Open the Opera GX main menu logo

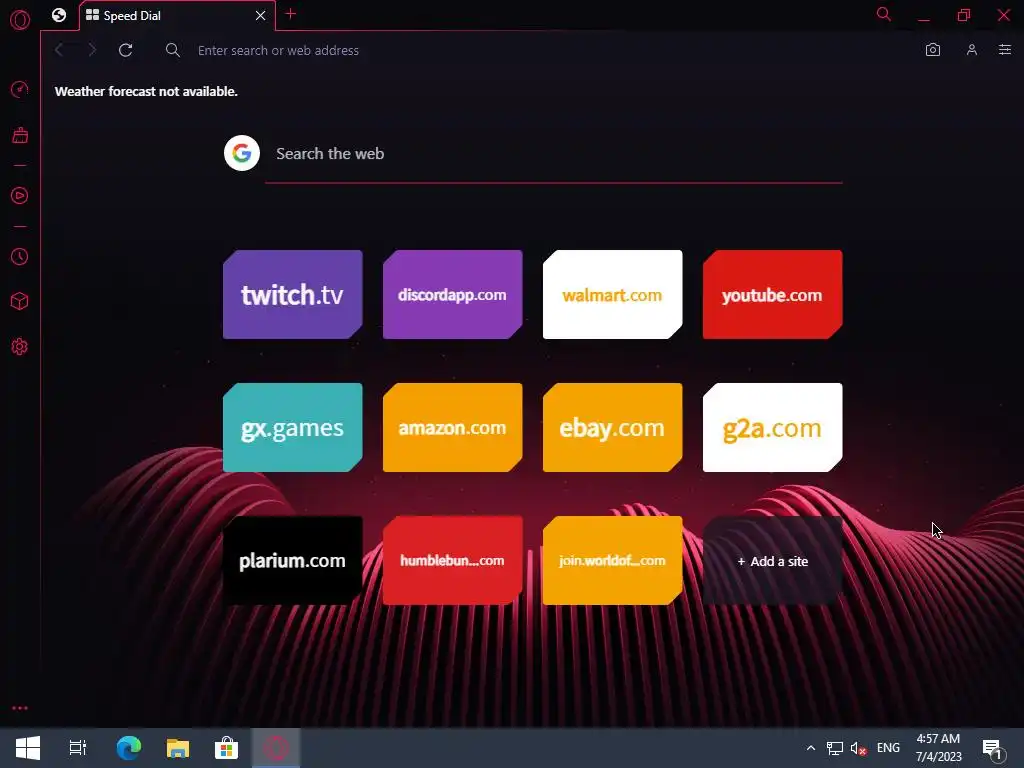[20, 20]
